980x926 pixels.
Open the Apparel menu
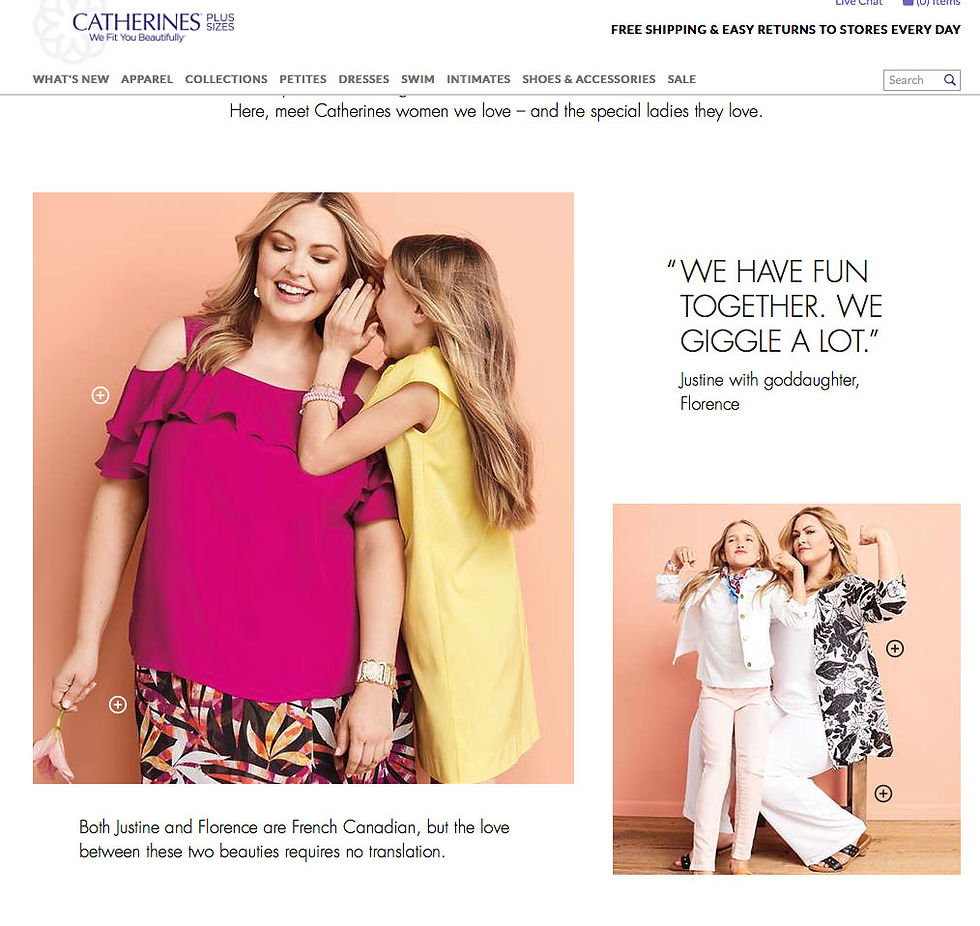pyautogui.click(x=147, y=79)
